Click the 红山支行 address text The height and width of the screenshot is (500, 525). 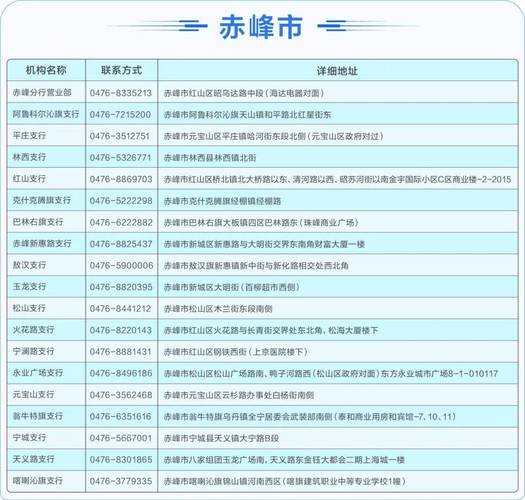pos(337,179)
